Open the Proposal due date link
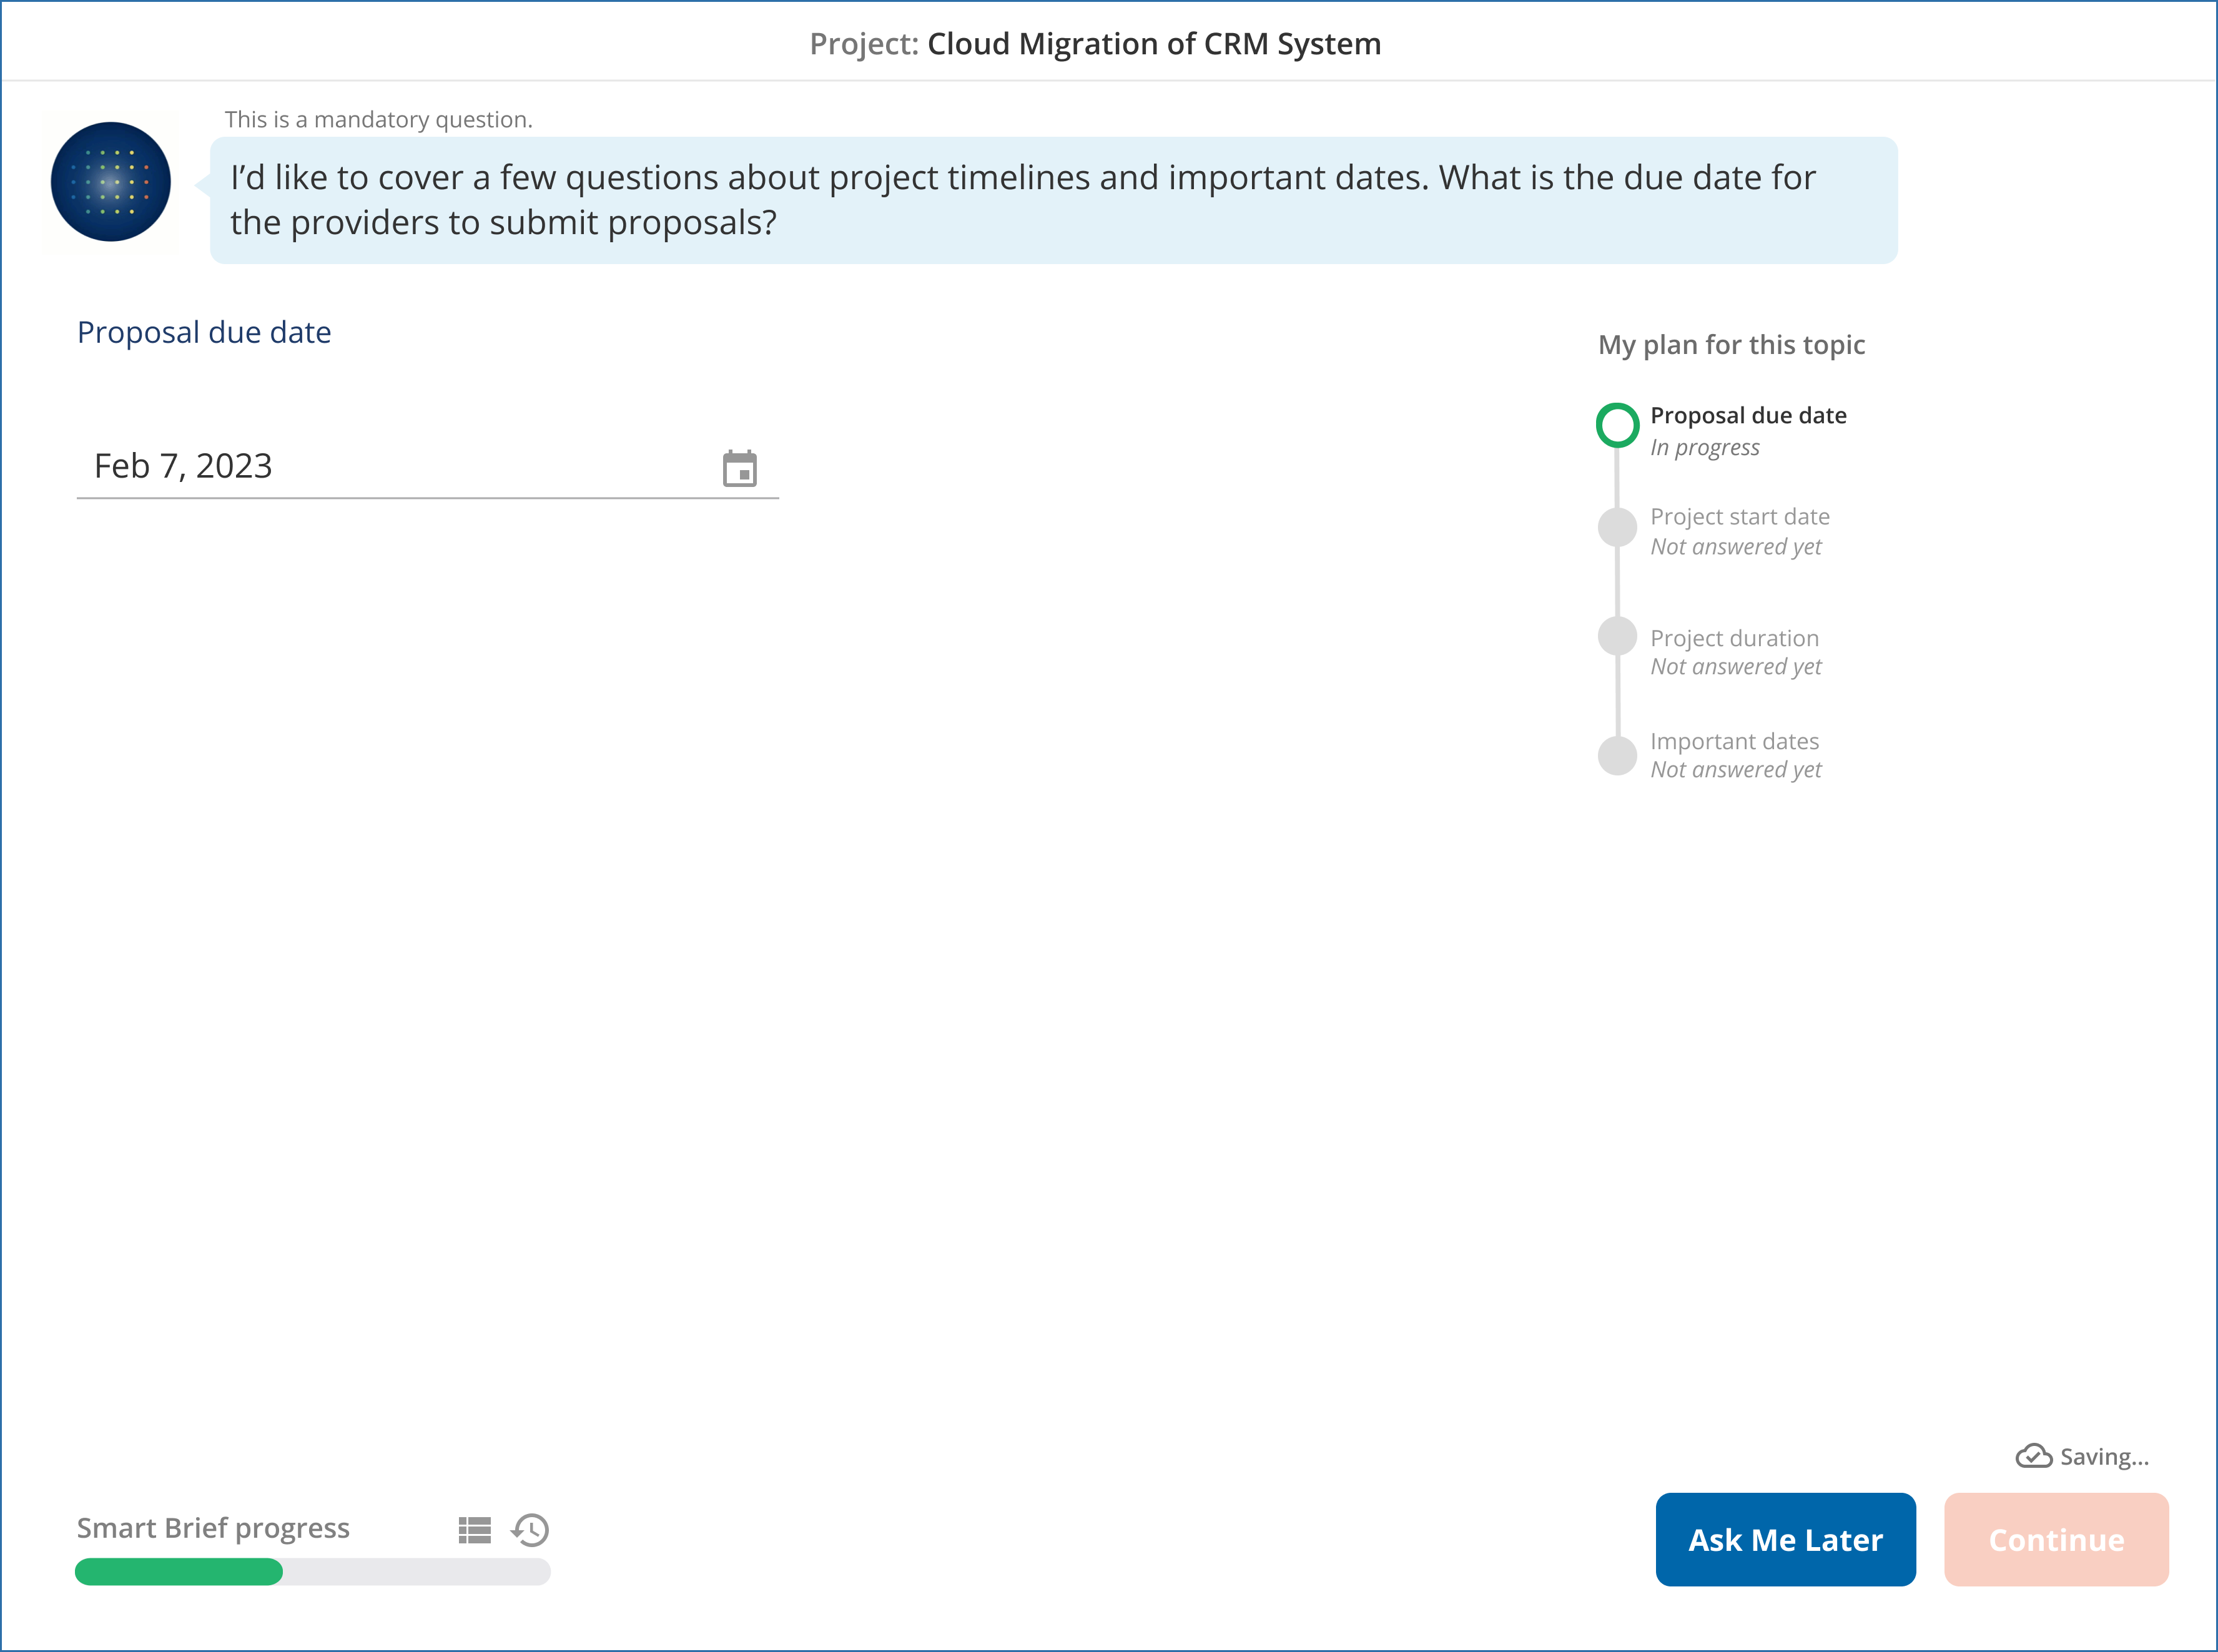 point(204,331)
